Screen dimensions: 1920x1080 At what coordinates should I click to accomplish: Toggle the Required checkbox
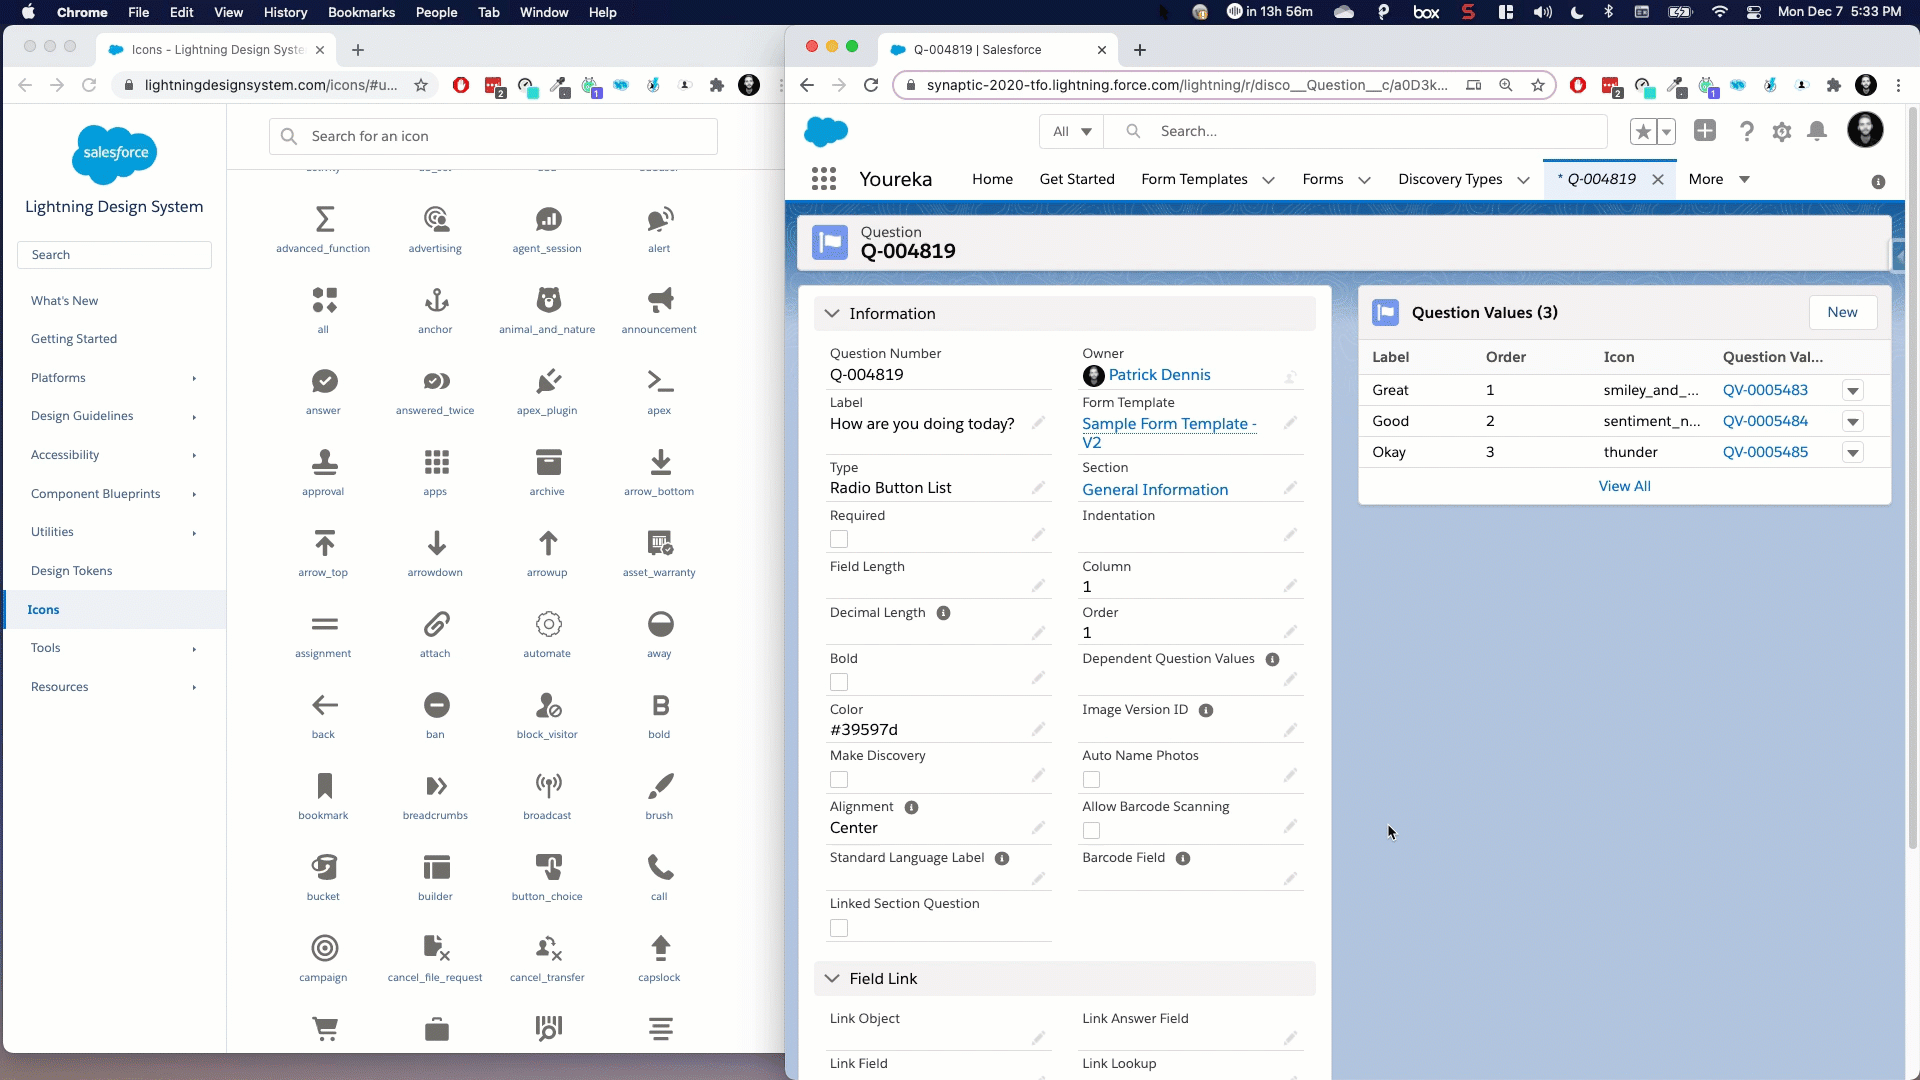[839, 539]
